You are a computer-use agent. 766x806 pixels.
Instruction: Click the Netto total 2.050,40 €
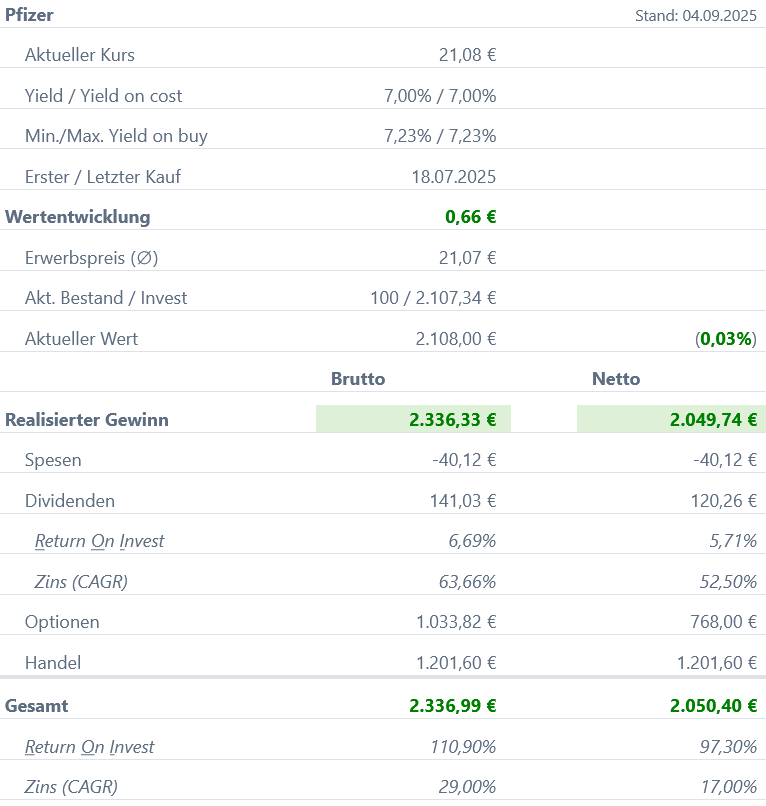[713, 706]
